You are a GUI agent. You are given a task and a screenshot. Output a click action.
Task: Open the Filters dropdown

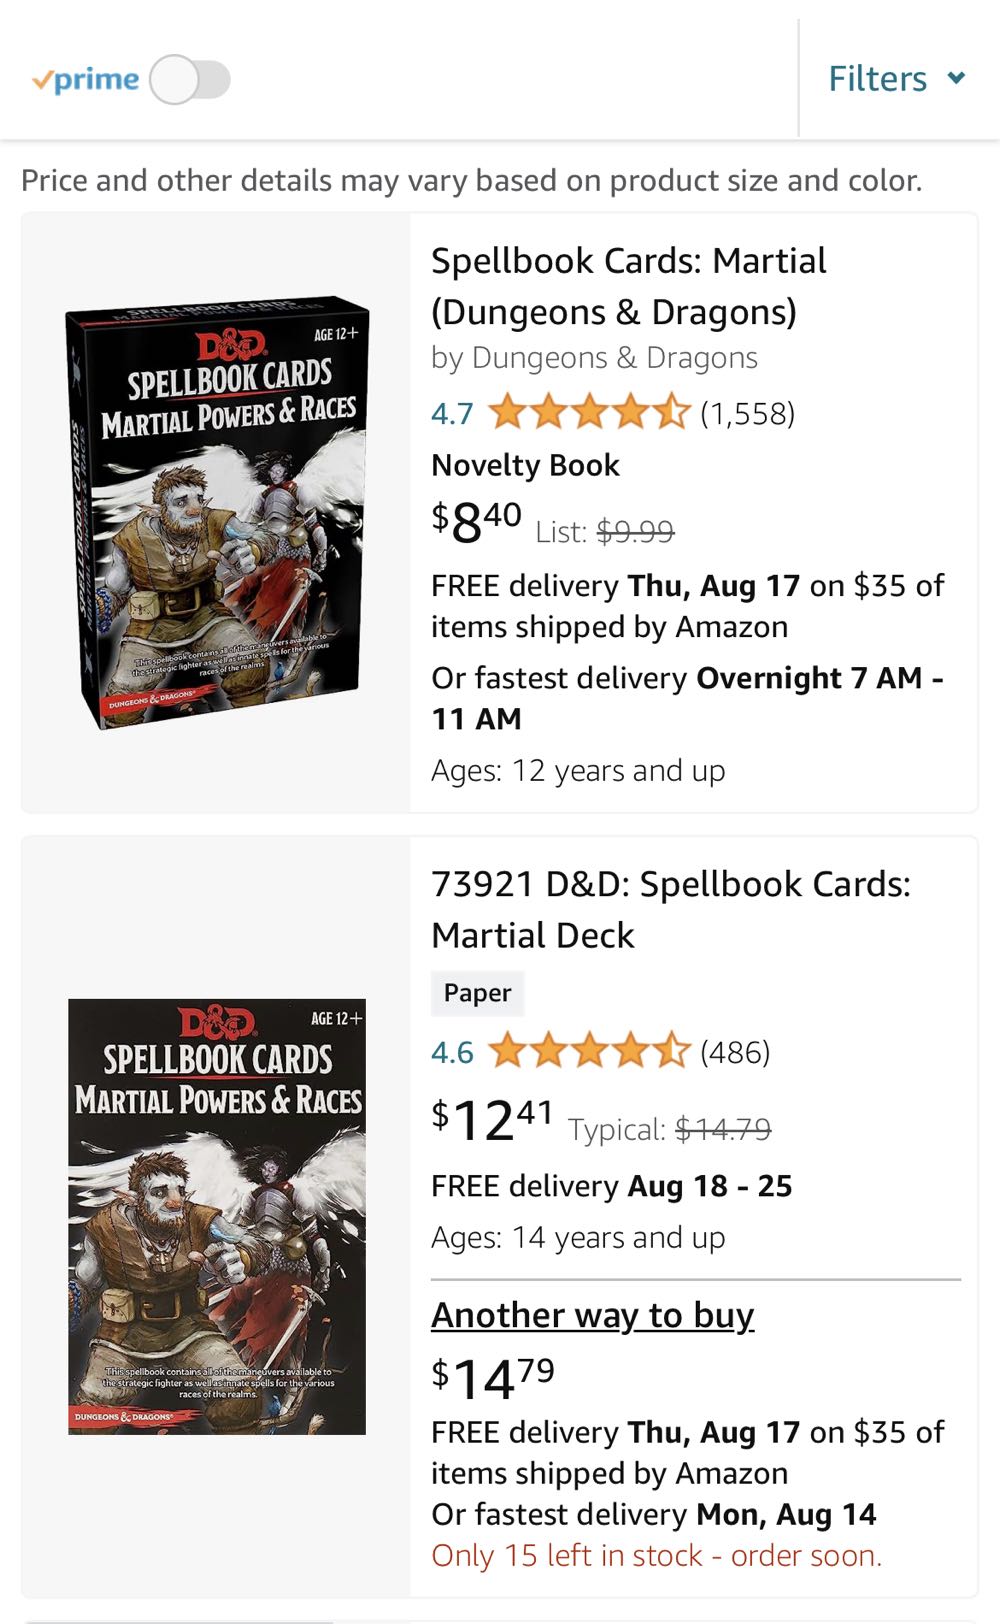878,78
